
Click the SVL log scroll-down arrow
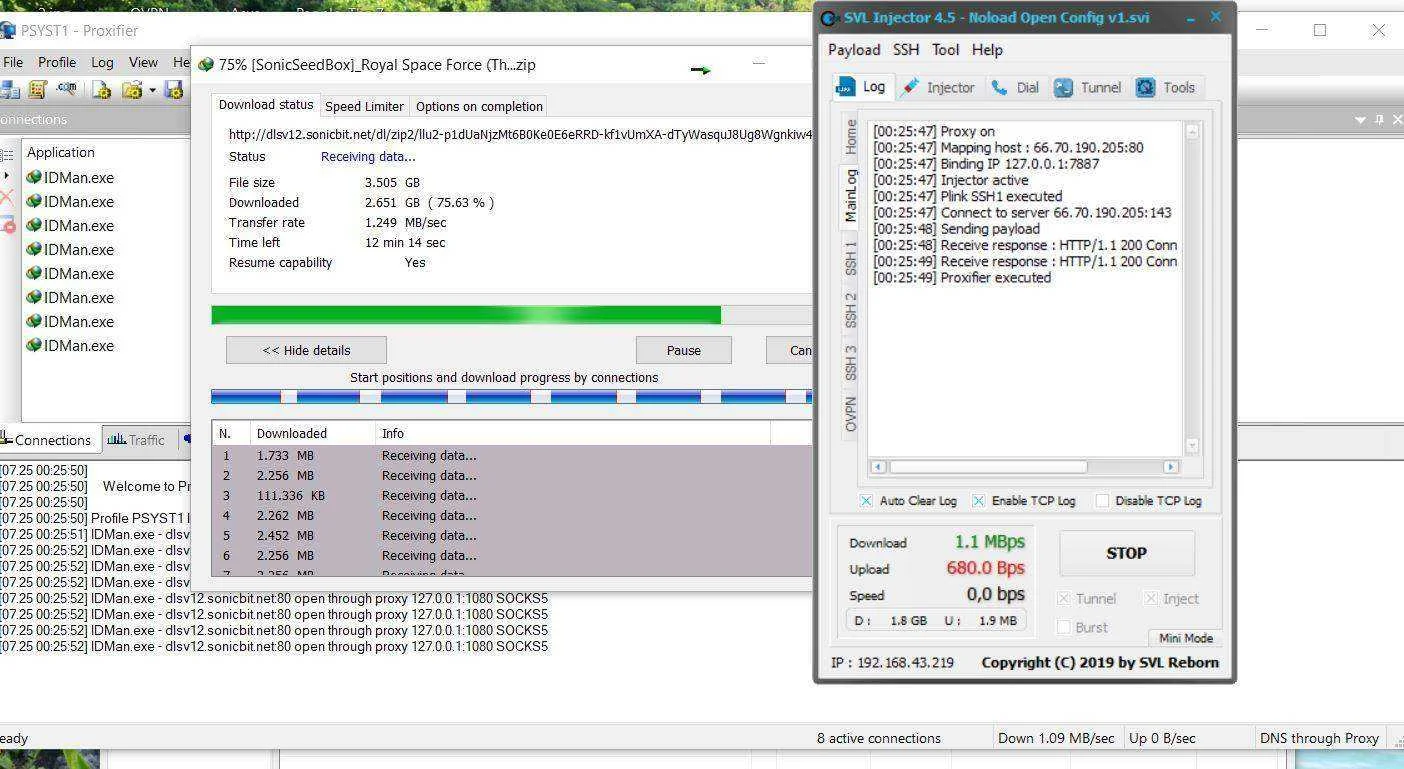click(x=1191, y=445)
